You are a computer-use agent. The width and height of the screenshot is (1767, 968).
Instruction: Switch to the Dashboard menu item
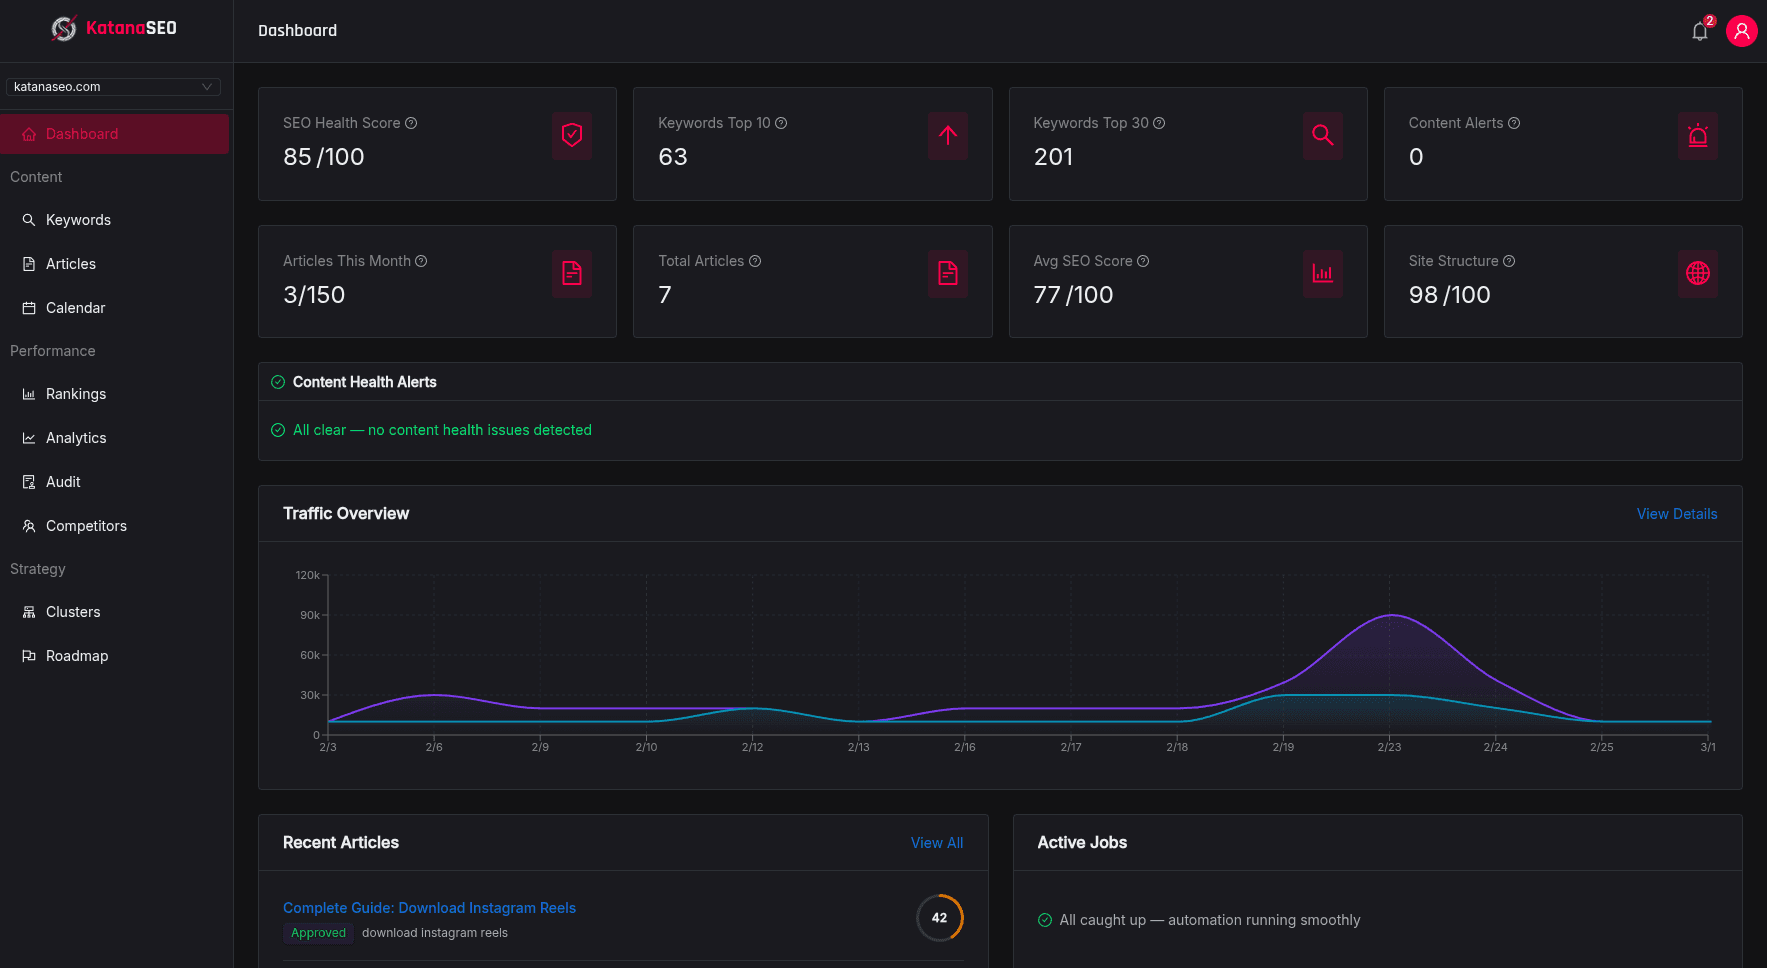(81, 133)
